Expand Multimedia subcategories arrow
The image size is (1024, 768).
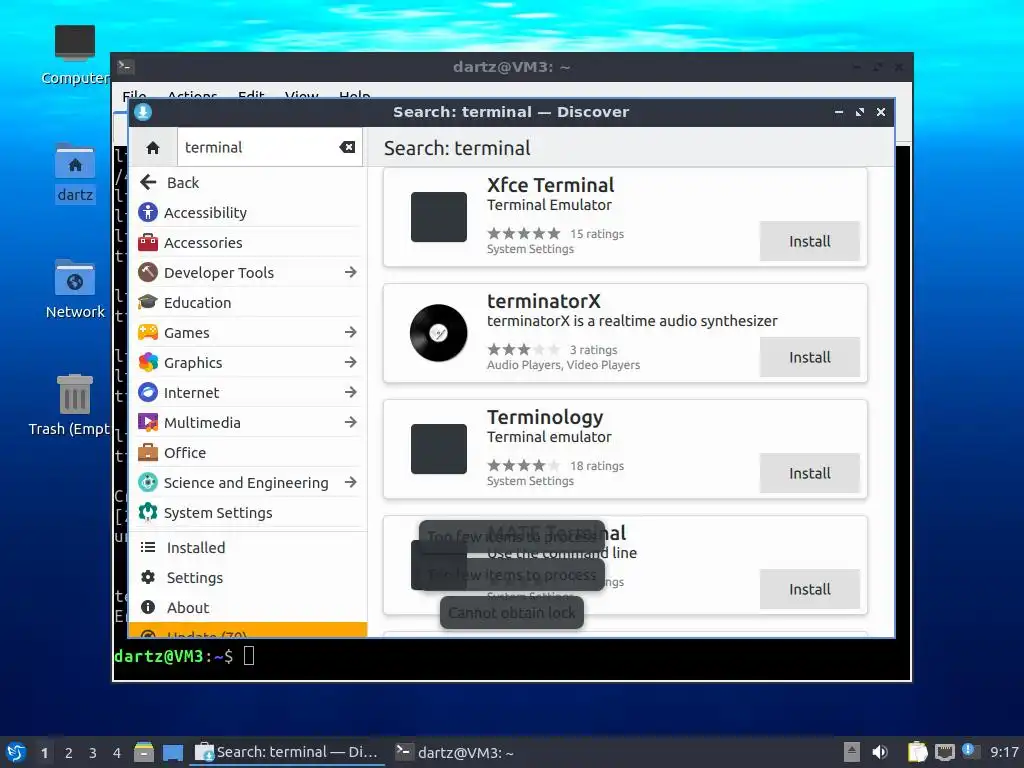351,423
